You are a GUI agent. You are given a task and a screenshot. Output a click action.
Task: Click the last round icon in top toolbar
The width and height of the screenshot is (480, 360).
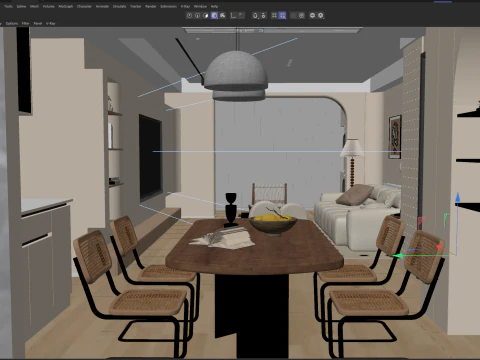coord(321,15)
